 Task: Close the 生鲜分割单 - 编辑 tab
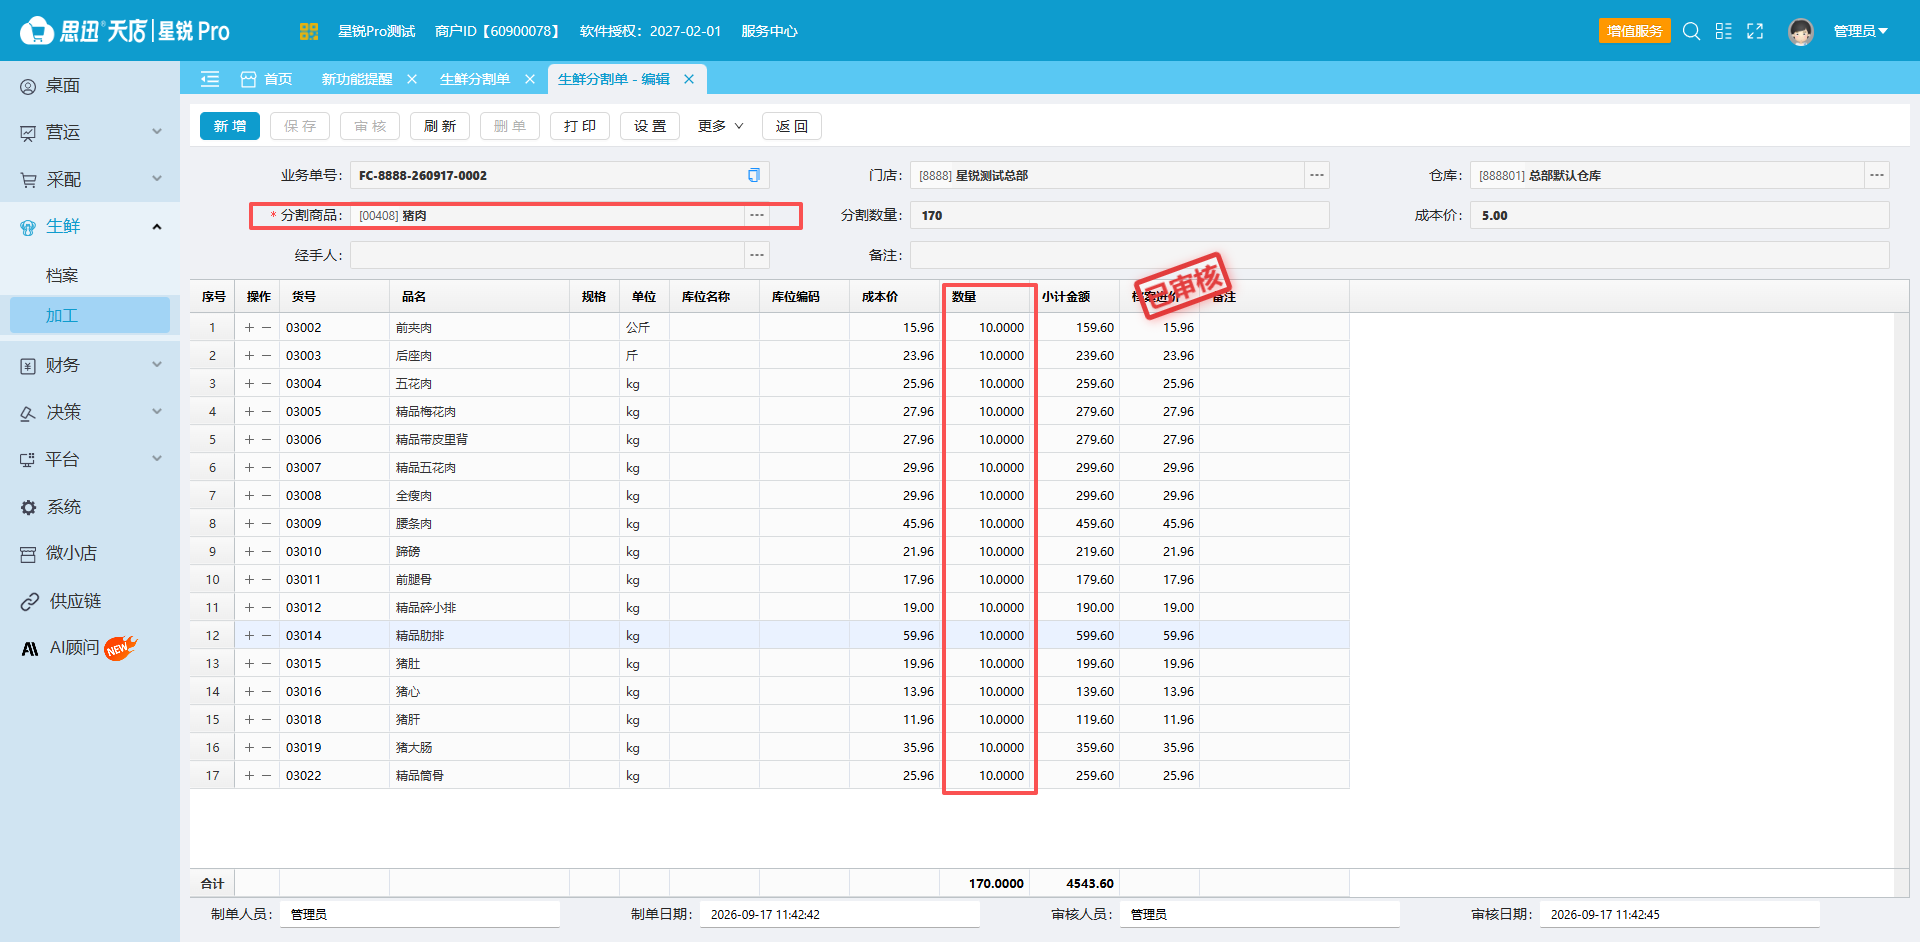point(689,79)
